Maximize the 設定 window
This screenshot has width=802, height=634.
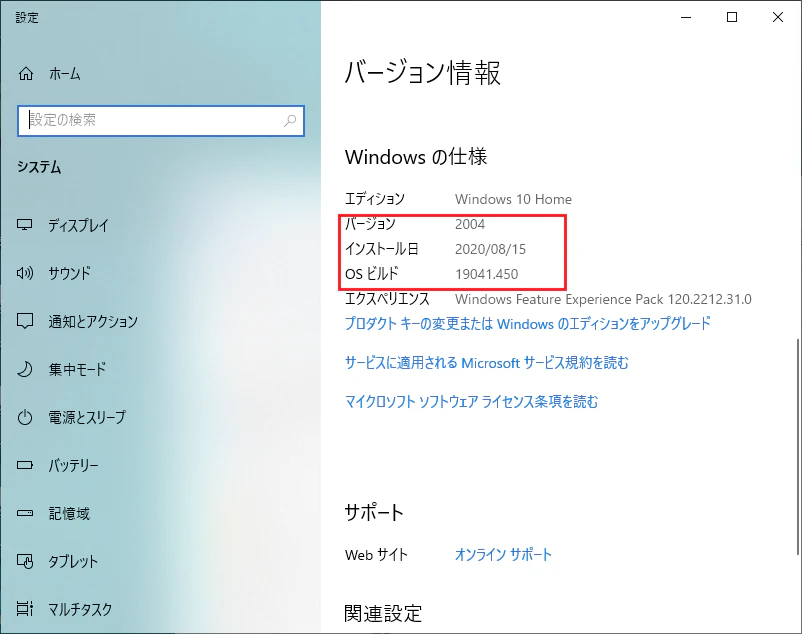tap(732, 17)
